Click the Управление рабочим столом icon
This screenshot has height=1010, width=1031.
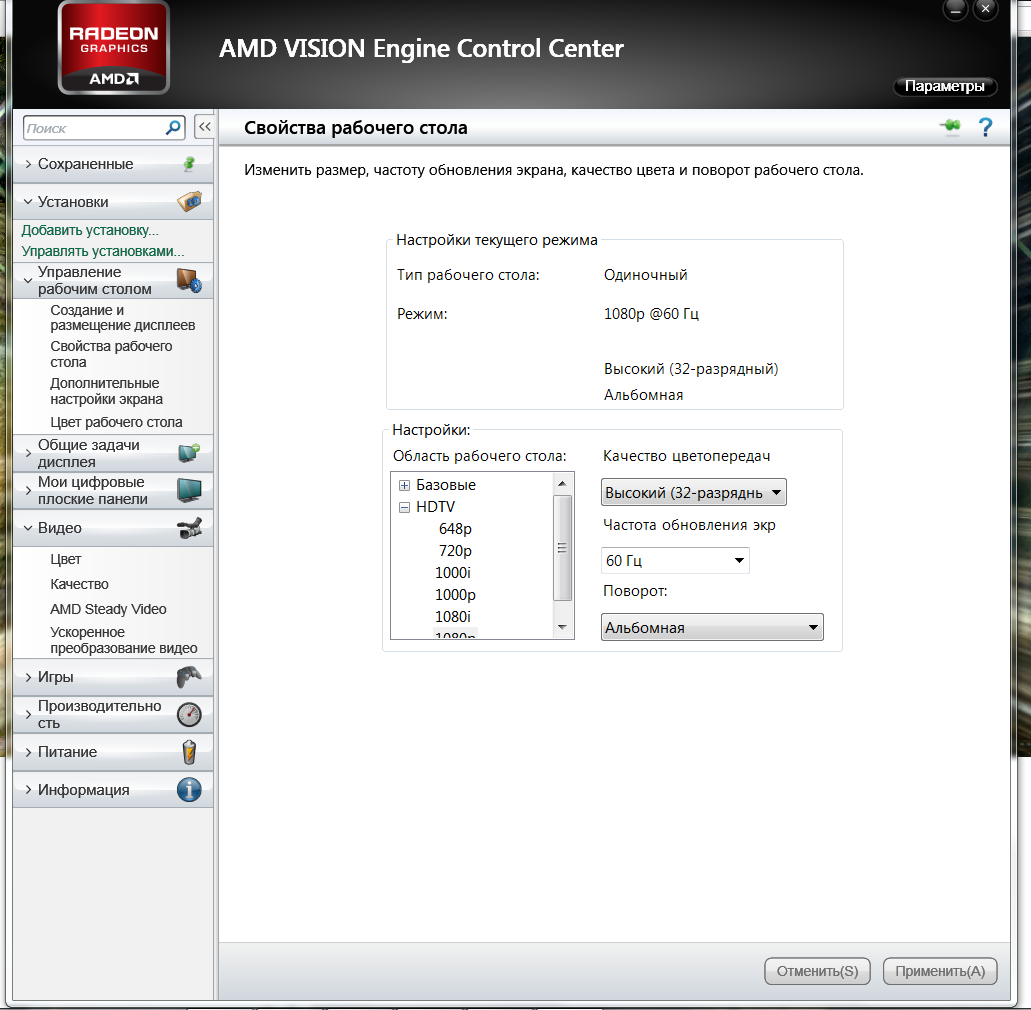point(189,280)
